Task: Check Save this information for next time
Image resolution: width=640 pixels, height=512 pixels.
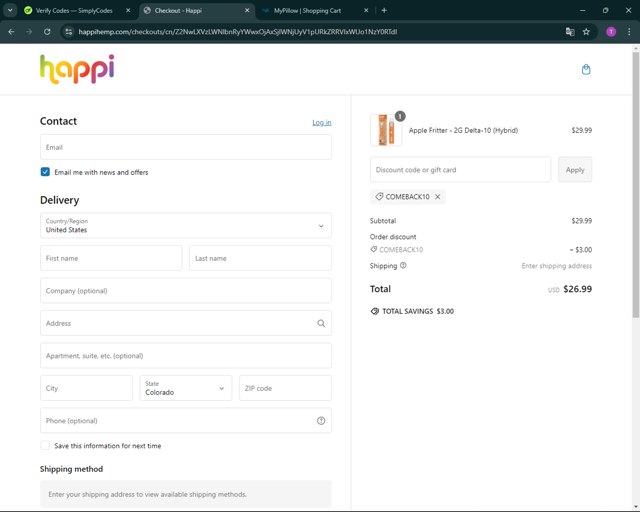Action: point(45,445)
